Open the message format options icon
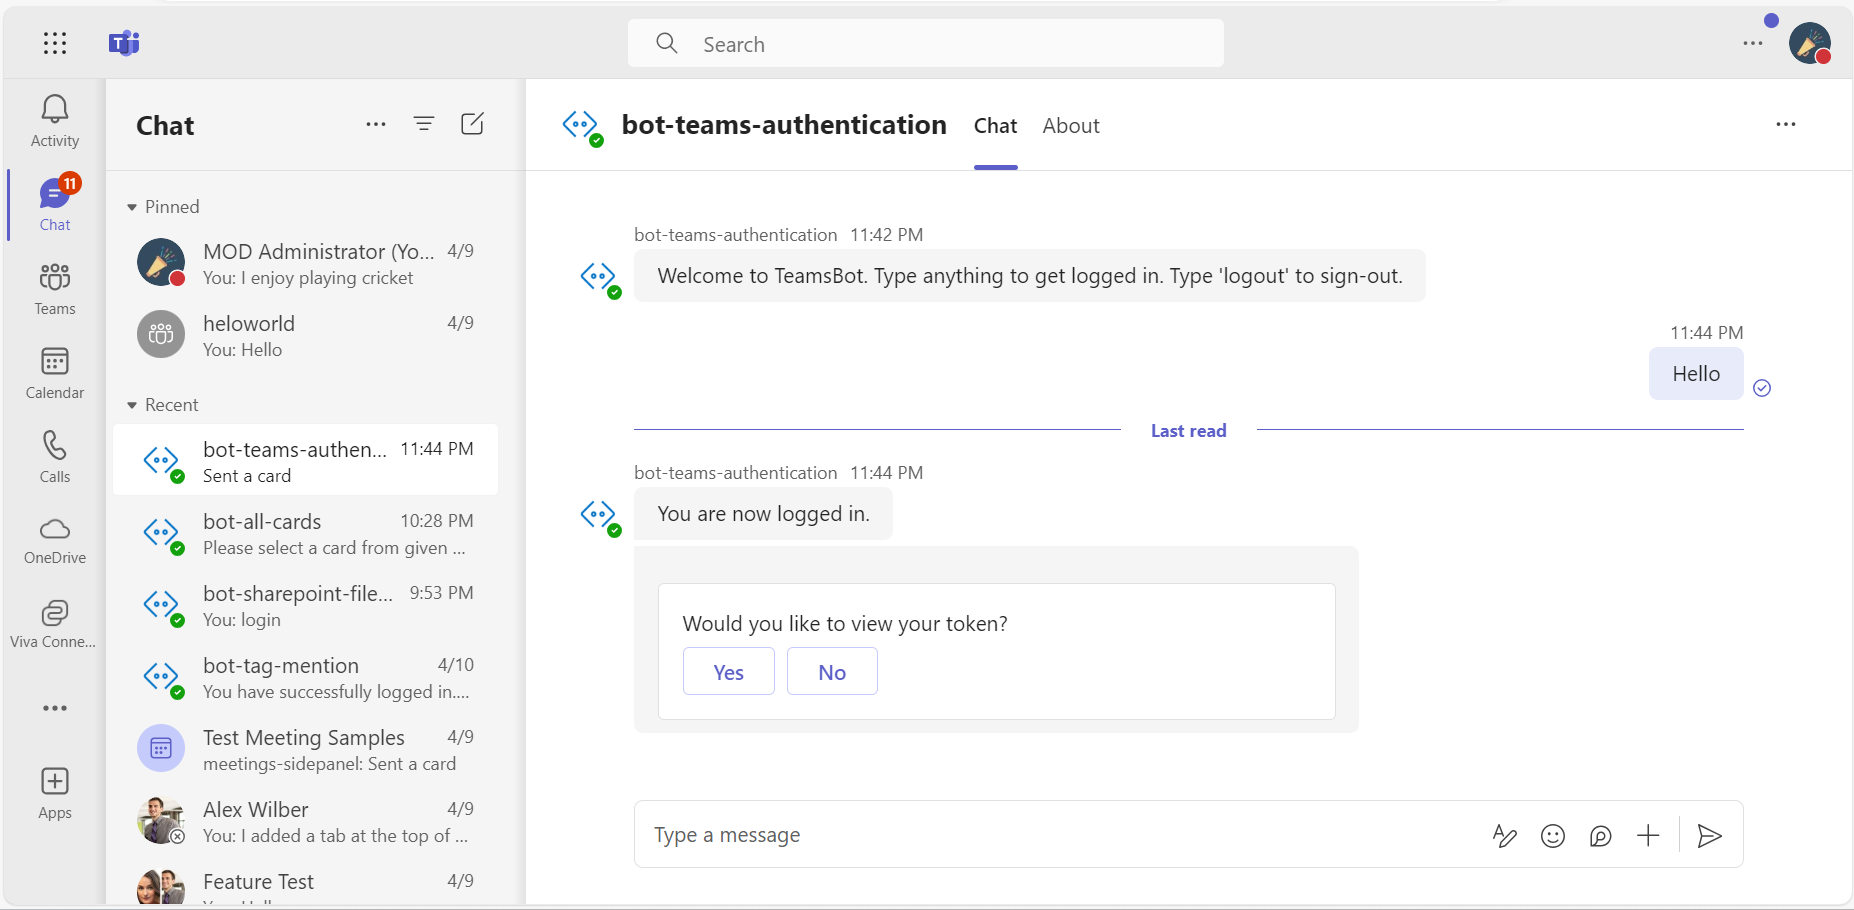 pyautogui.click(x=1505, y=835)
